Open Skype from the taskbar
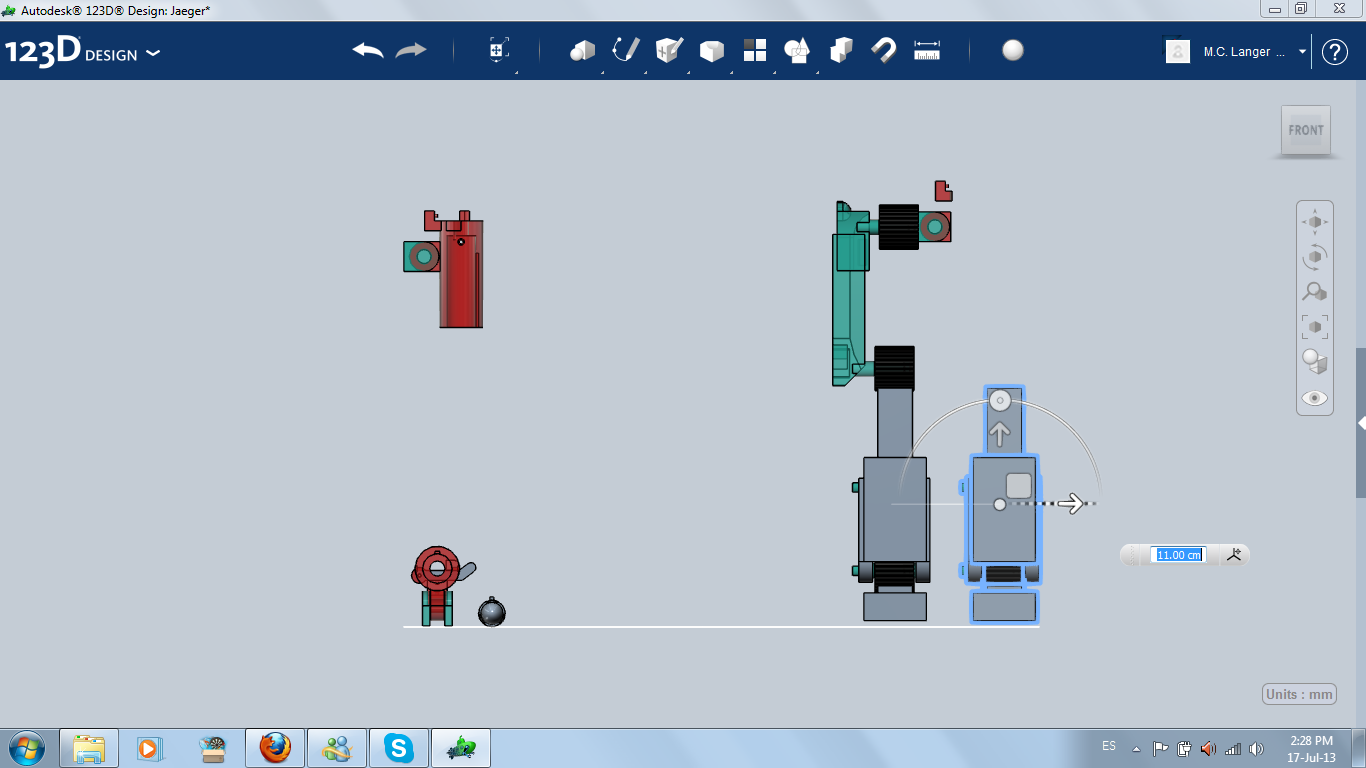Screen dimensions: 1366x768 pyautogui.click(x=398, y=748)
